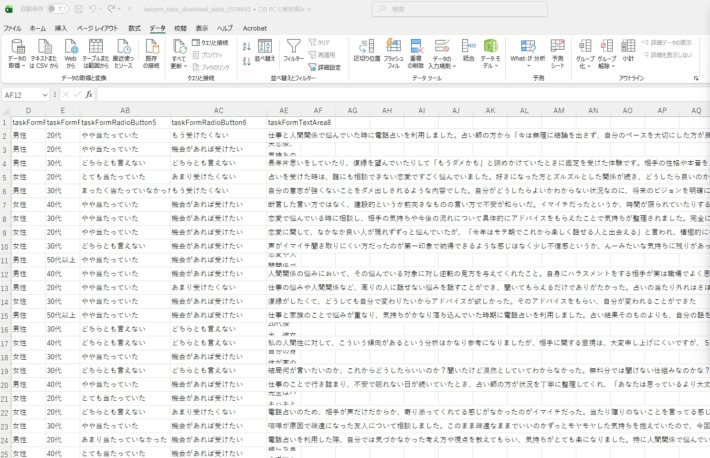Open the 並べ替え sort dialog
Viewport: 710px width, 458px height.
[265, 50]
